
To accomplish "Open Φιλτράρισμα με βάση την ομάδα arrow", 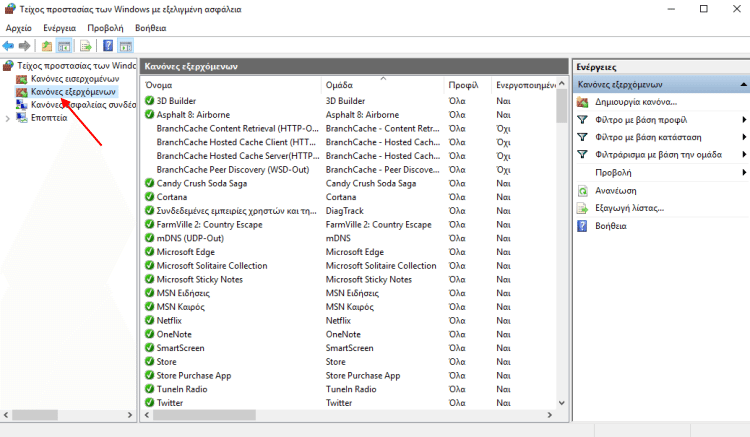I will (x=744, y=154).
